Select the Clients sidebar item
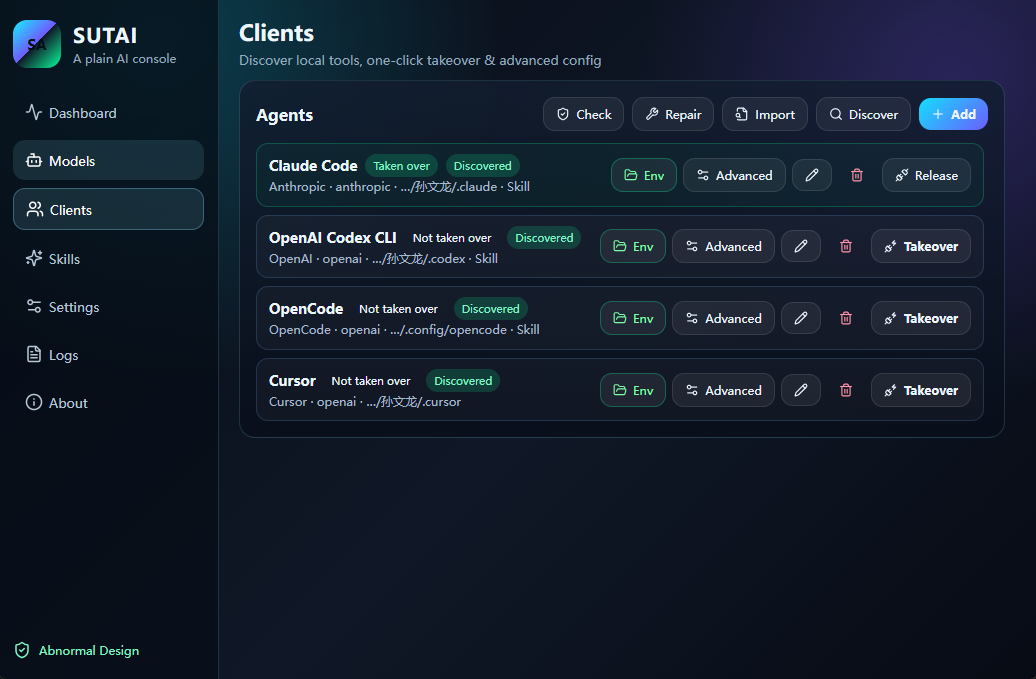1036x679 pixels. coord(108,209)
